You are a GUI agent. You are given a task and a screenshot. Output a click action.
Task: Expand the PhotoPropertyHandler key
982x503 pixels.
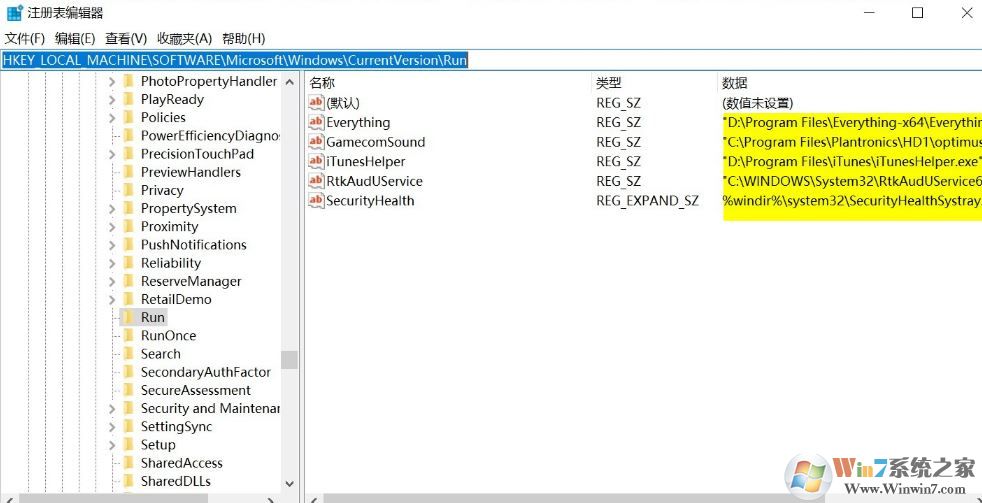click(111, 81)
